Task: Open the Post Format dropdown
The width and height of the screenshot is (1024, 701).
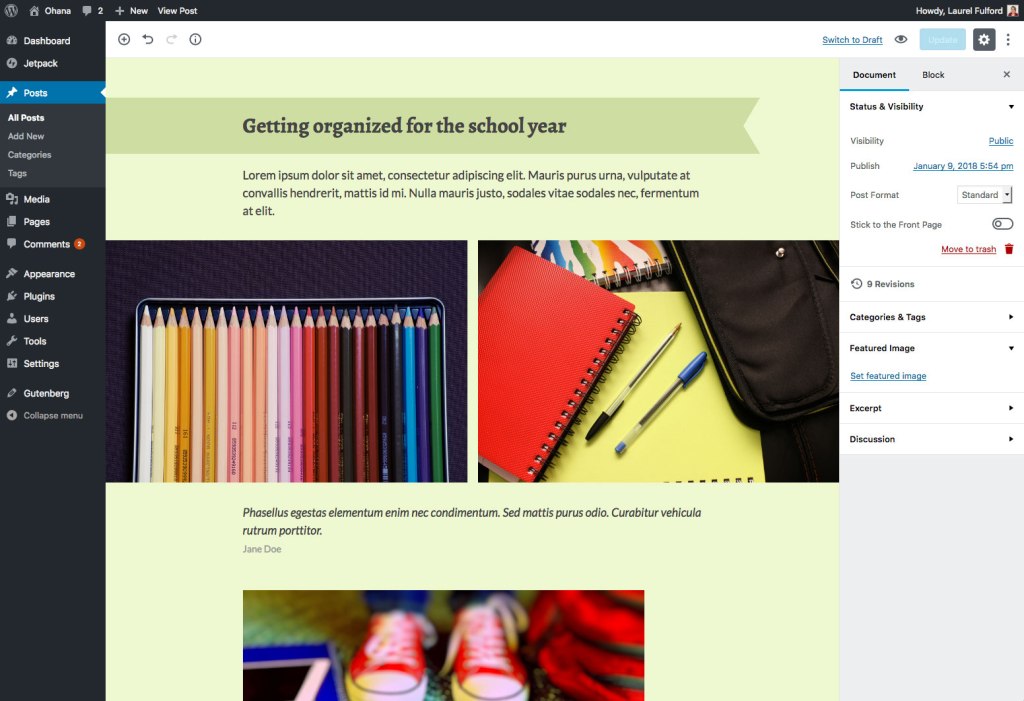Action: pos(985,195)
